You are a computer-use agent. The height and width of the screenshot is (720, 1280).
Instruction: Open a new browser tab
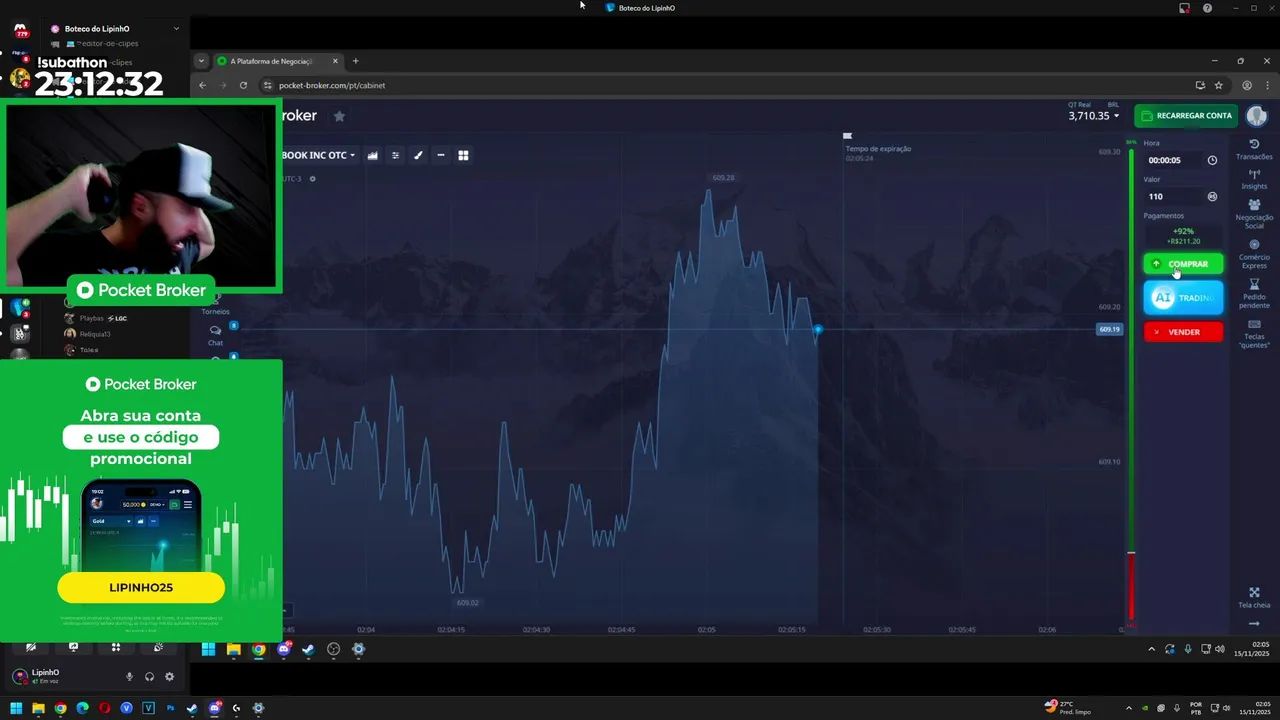click(355, 61)
